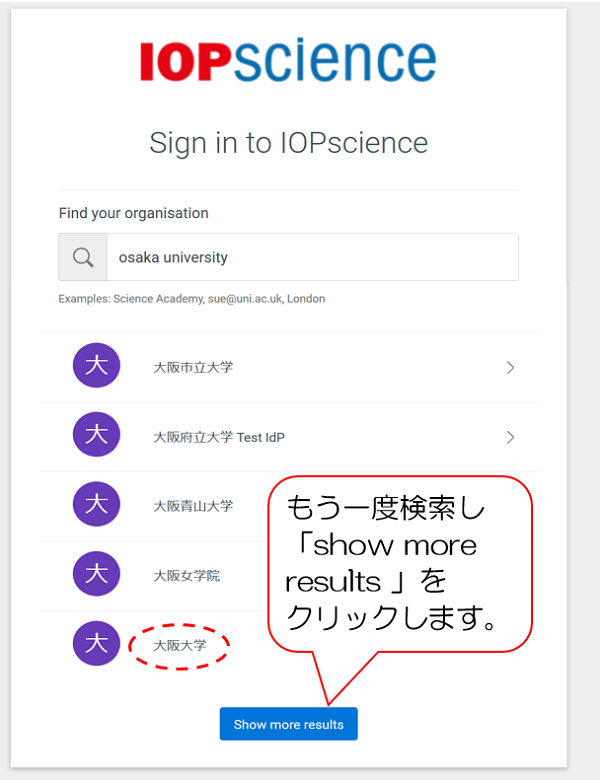The image size is (600, 780).
Task: Click the IOPscience logo
Action: (288, 60)
